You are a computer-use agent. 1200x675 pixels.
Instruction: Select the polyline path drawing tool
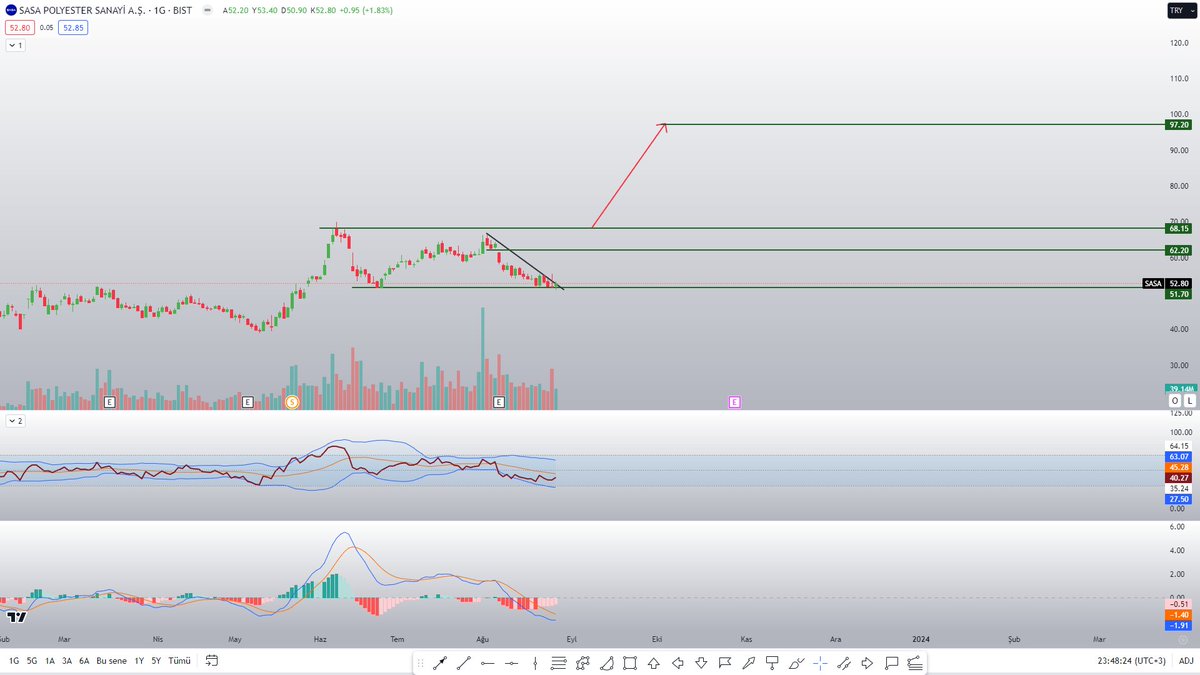tap(583, 662)
